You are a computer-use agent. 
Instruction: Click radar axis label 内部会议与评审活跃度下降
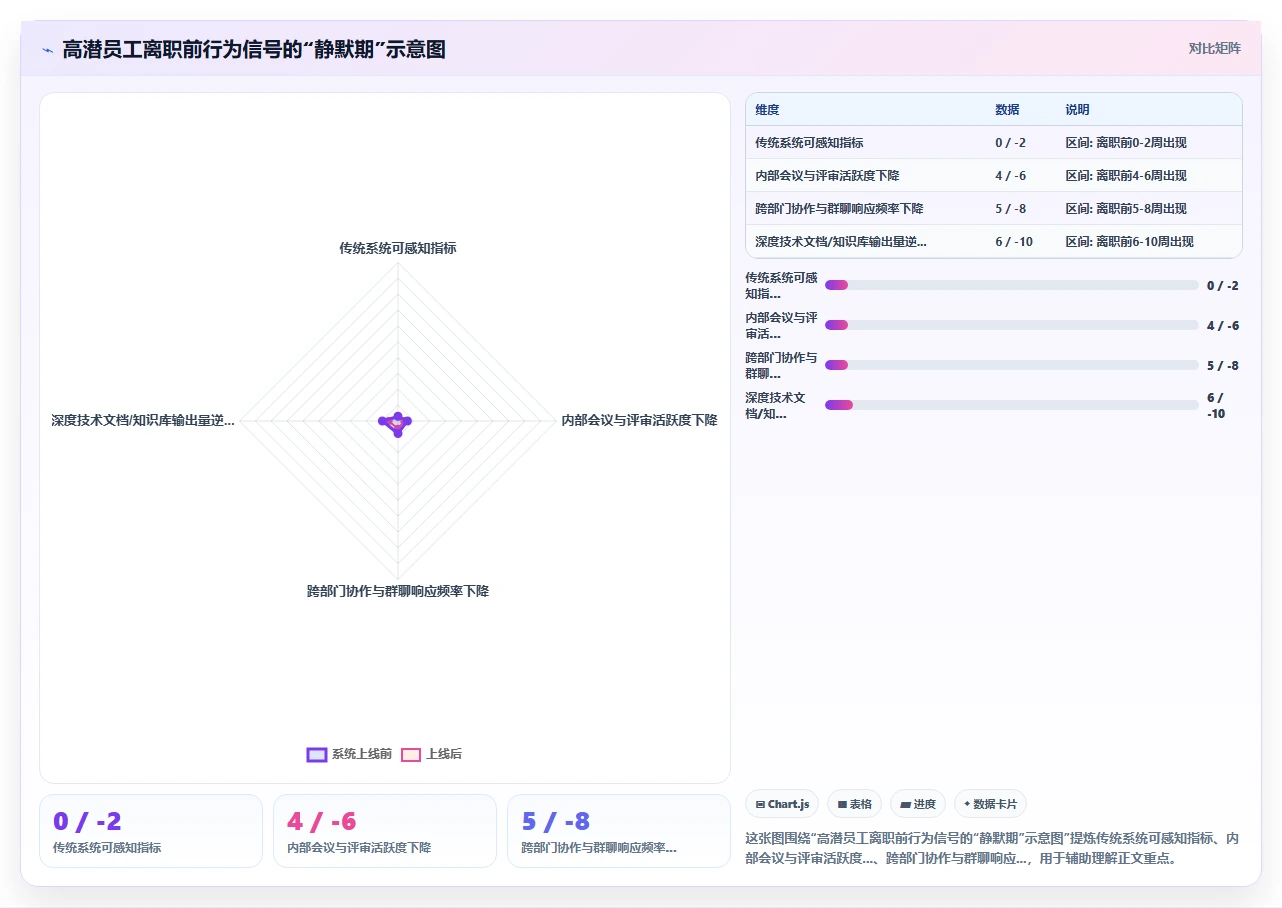640,420
